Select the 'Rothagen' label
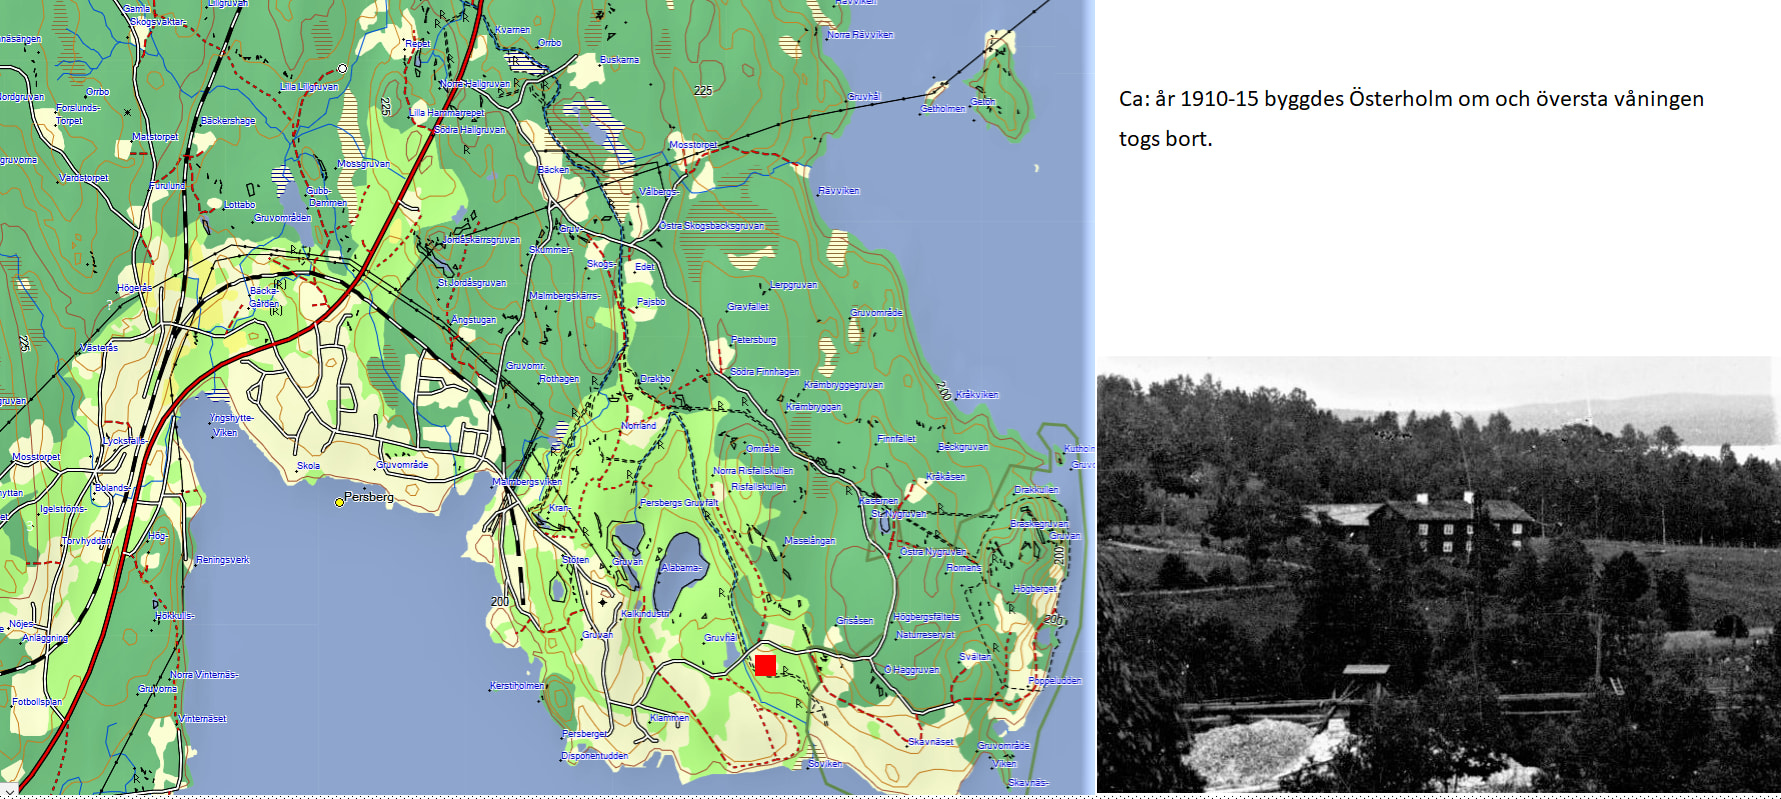 pos(559,379)
